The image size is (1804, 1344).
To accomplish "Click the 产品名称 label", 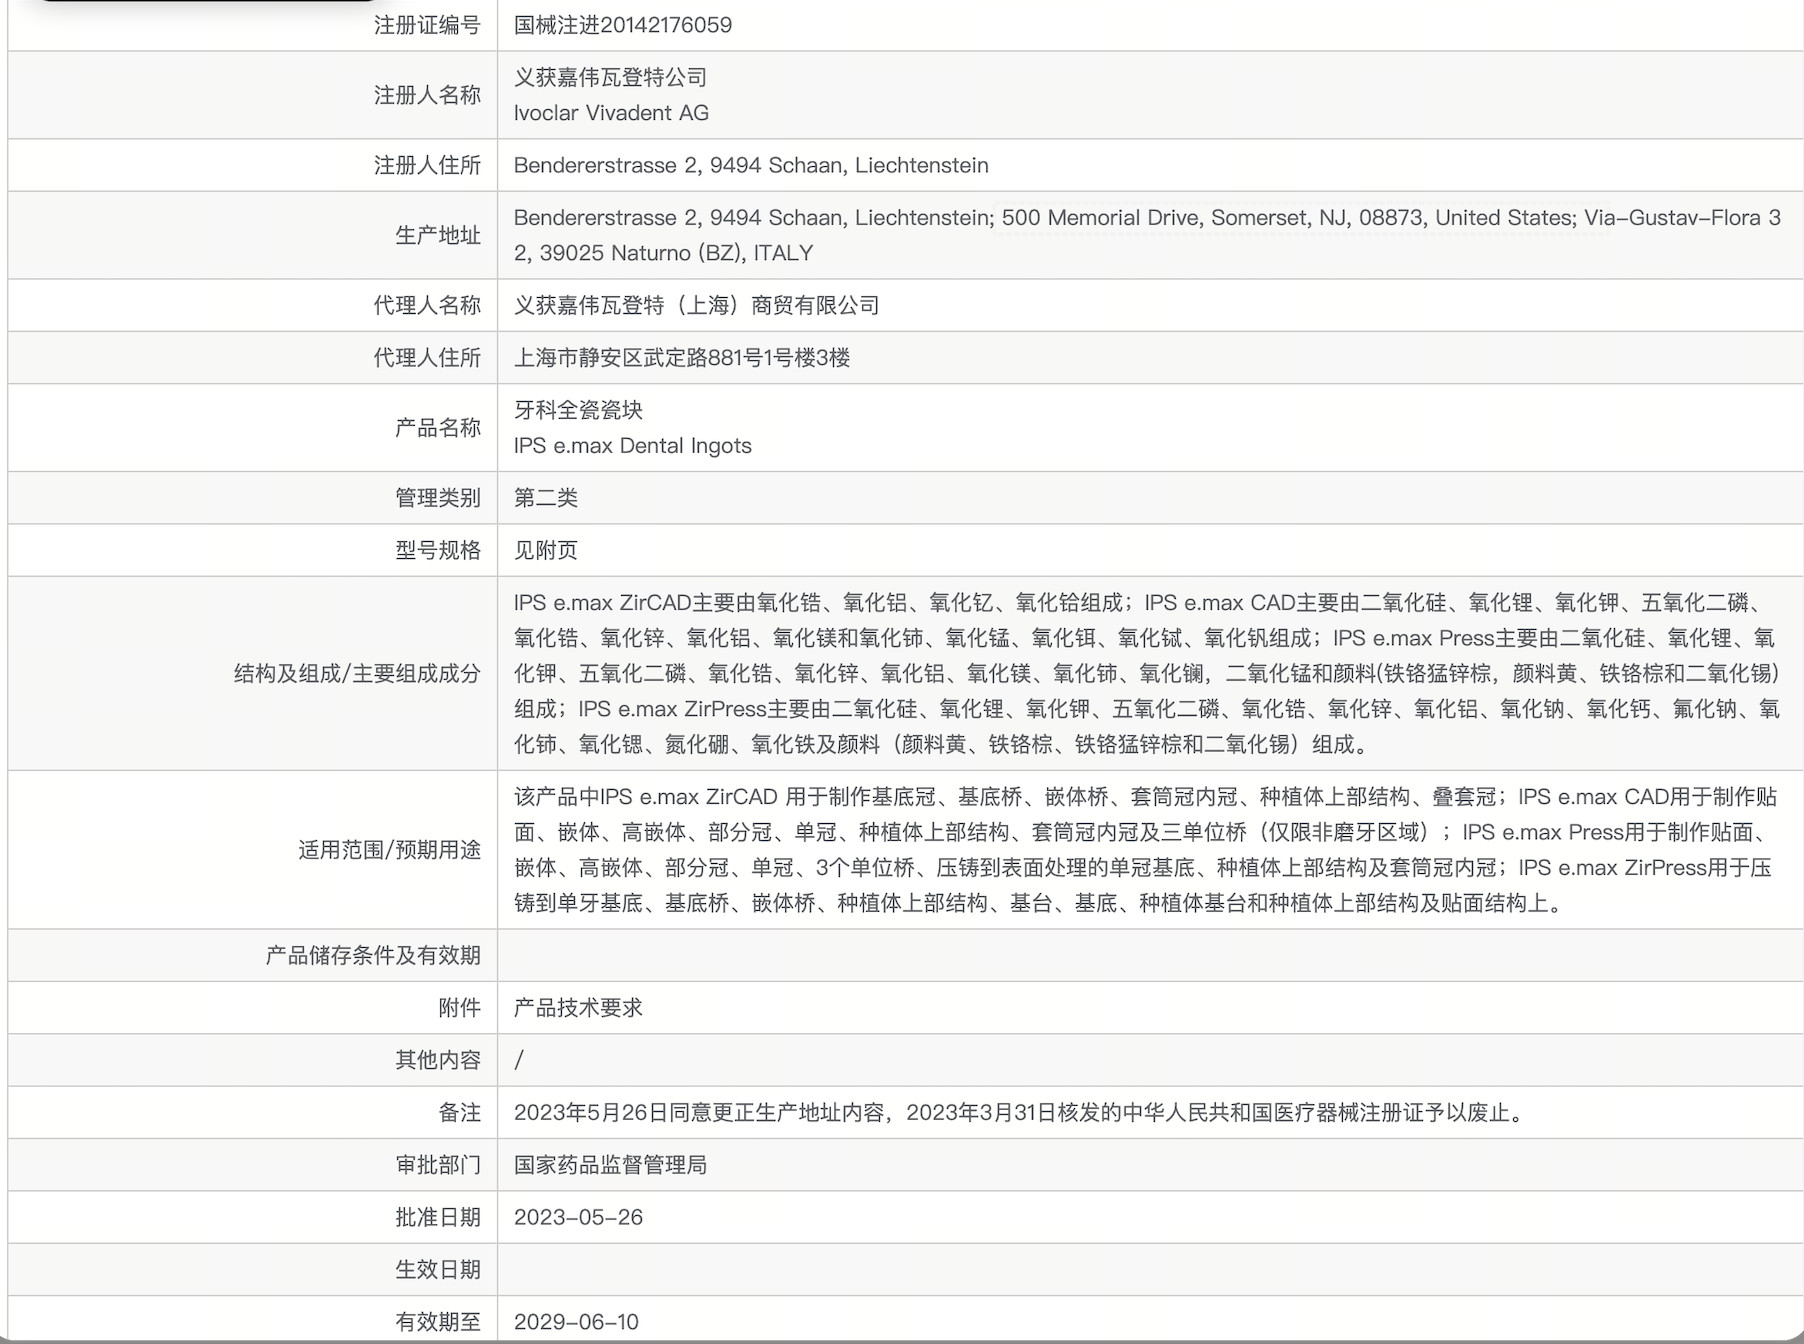I will coord(438,428).
